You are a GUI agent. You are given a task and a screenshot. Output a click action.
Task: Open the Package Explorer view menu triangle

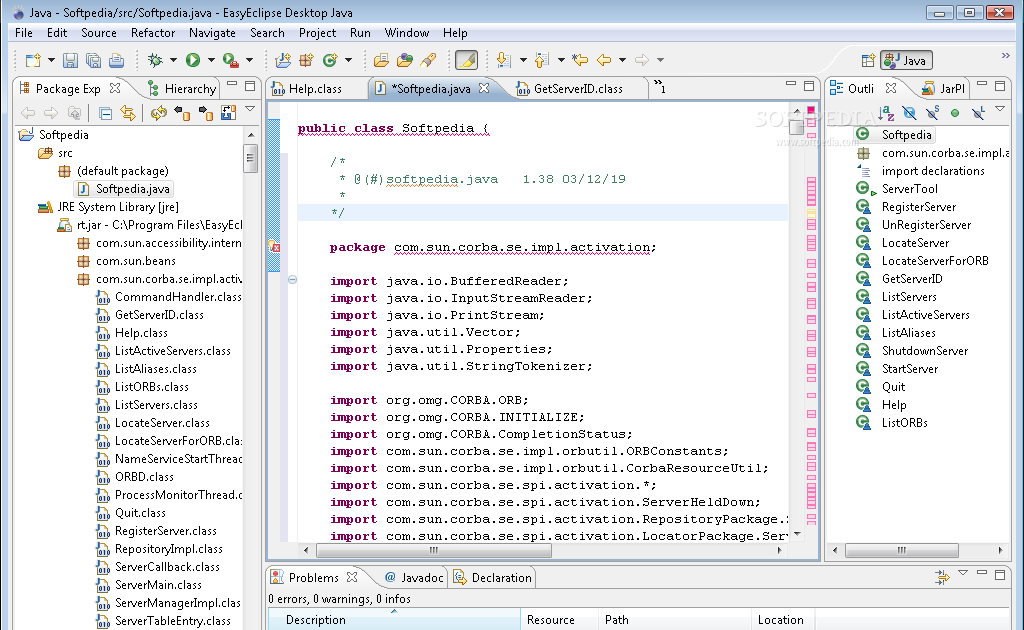point(249,109)
